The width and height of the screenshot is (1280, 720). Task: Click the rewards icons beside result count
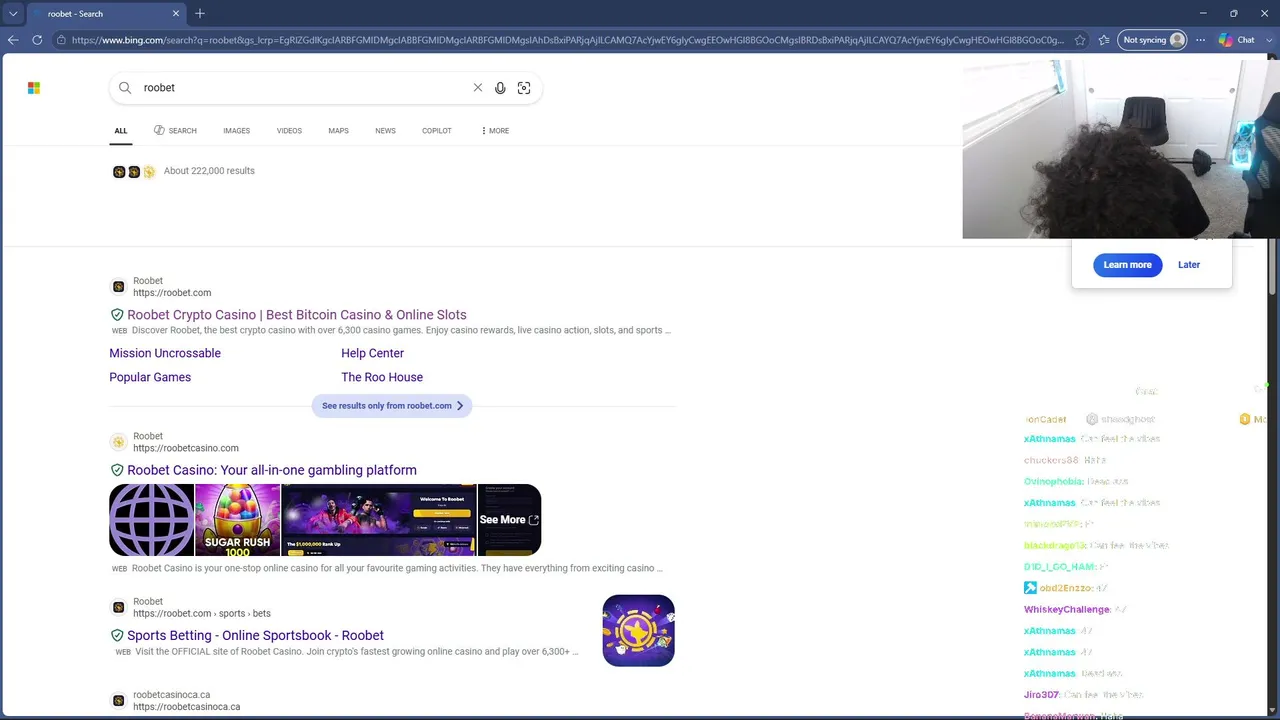(x=134, y=172)
